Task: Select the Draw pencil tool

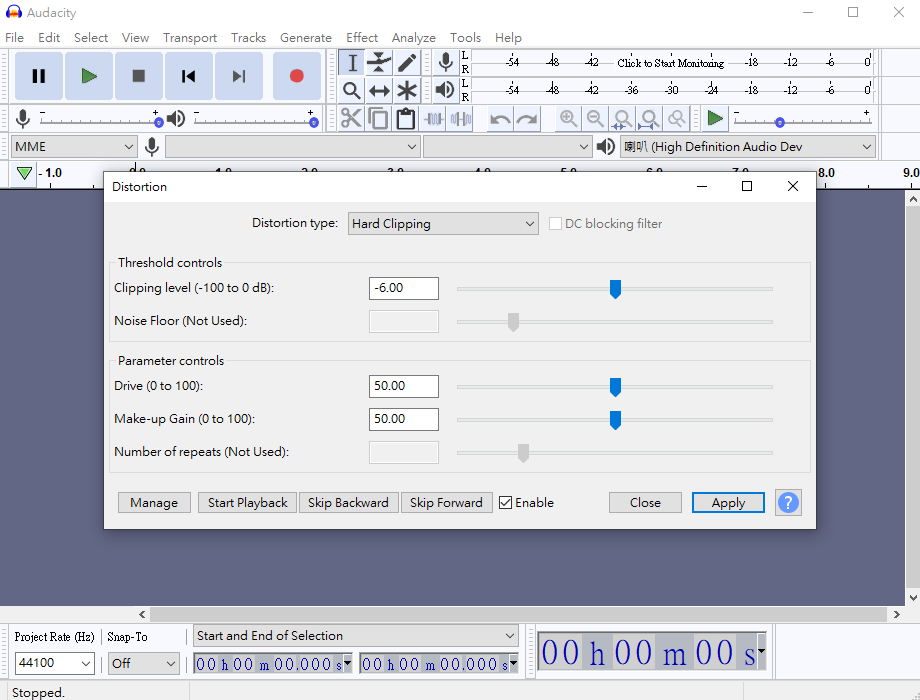Action: (407, 63)
